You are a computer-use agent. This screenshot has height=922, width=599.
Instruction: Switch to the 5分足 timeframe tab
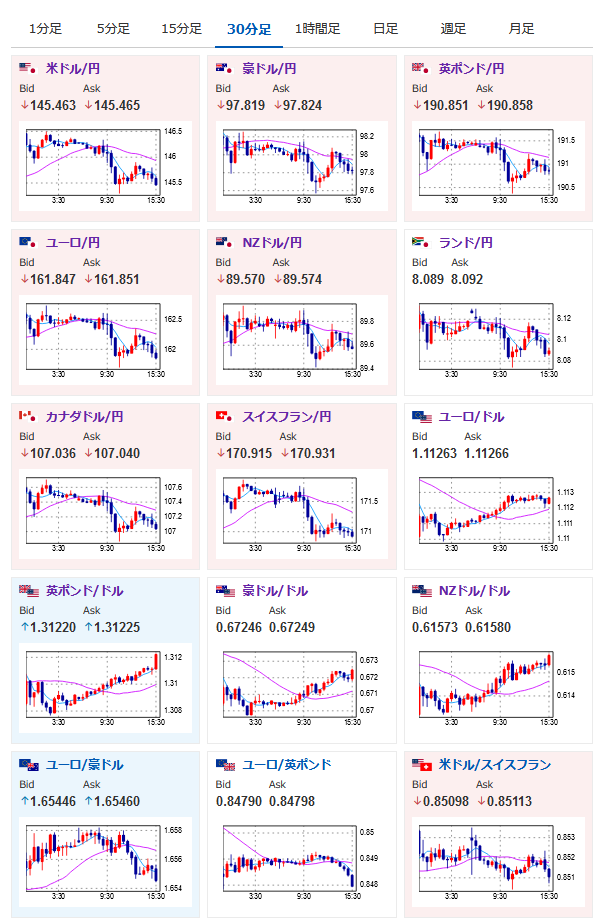pos(113,29)
